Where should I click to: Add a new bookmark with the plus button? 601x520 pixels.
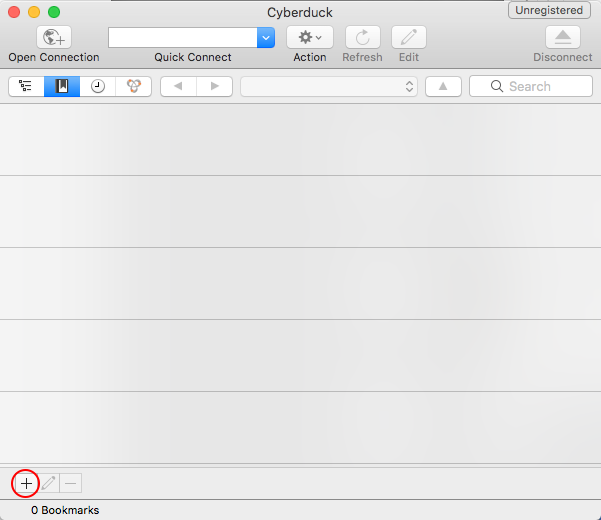pos(26,484)
